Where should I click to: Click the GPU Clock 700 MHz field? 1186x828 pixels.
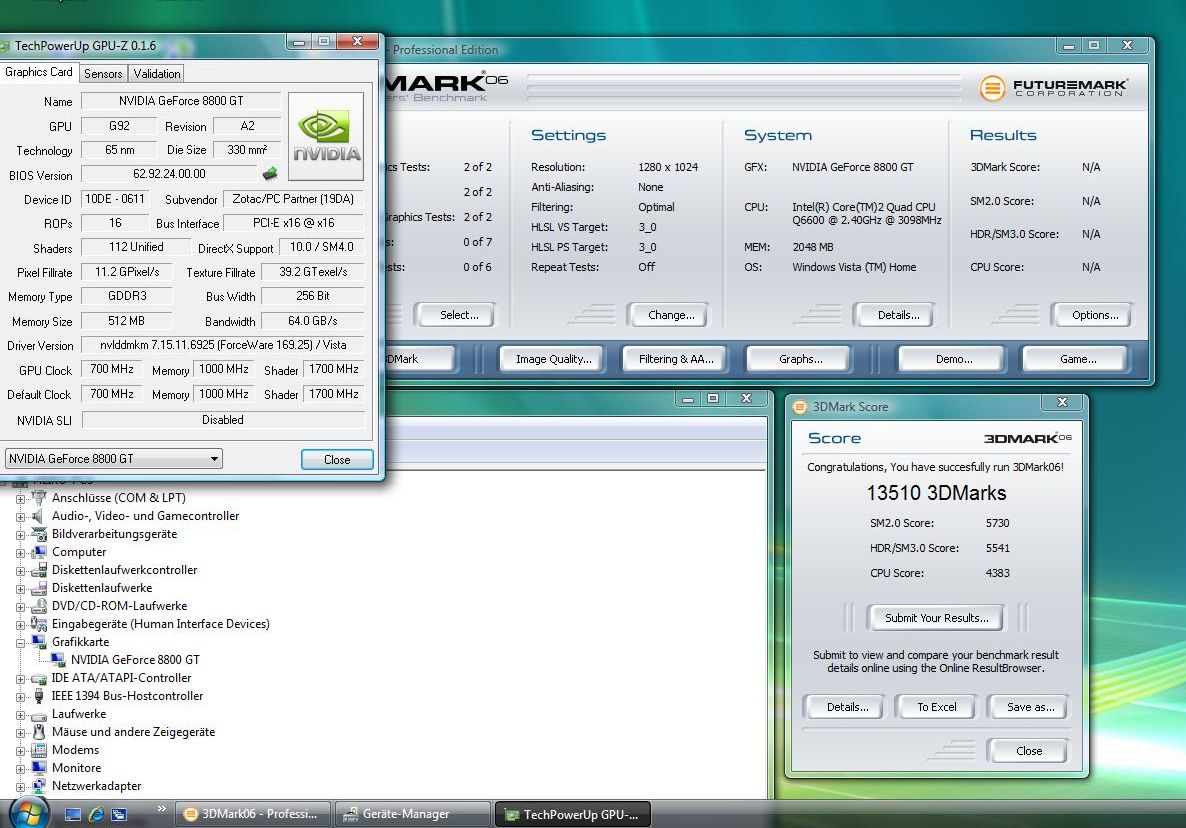(x=112, y=369)
